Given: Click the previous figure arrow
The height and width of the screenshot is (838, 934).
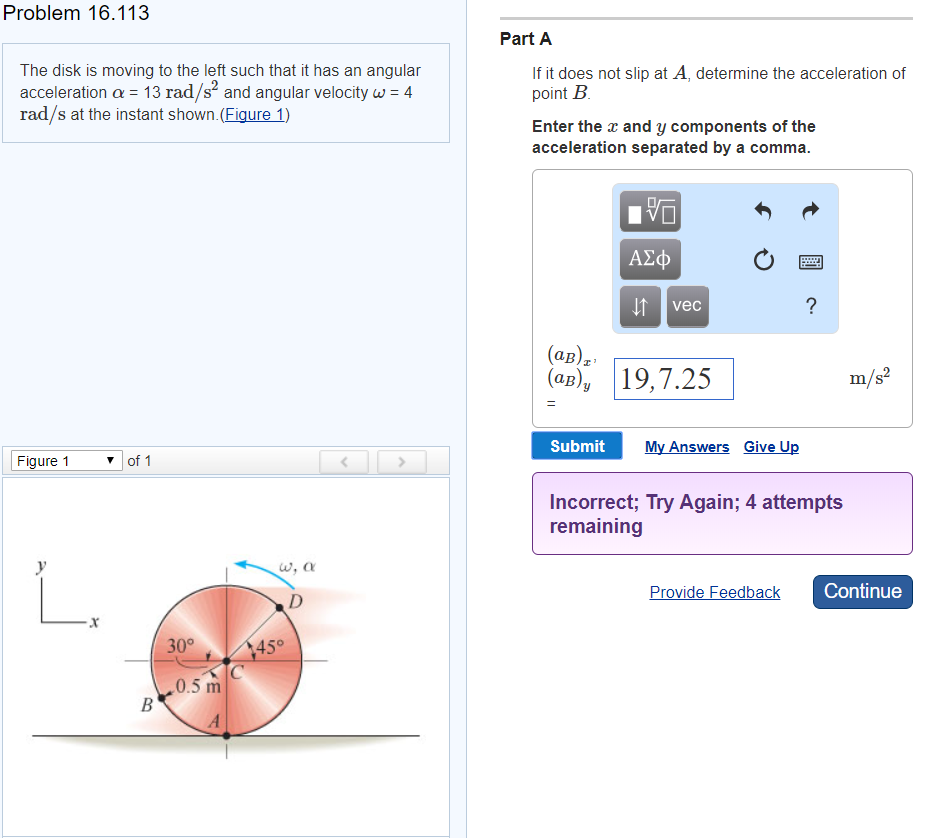Looking at the screenshot, I should [x=344, y=461].
